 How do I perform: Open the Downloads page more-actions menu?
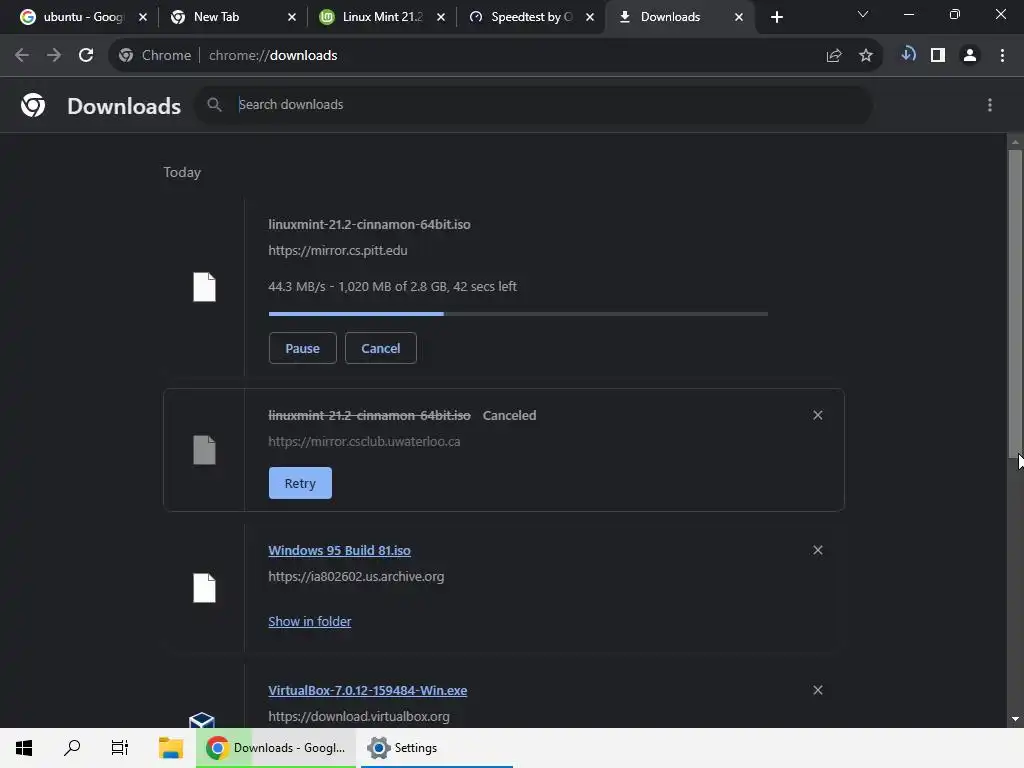coord(990,105)
